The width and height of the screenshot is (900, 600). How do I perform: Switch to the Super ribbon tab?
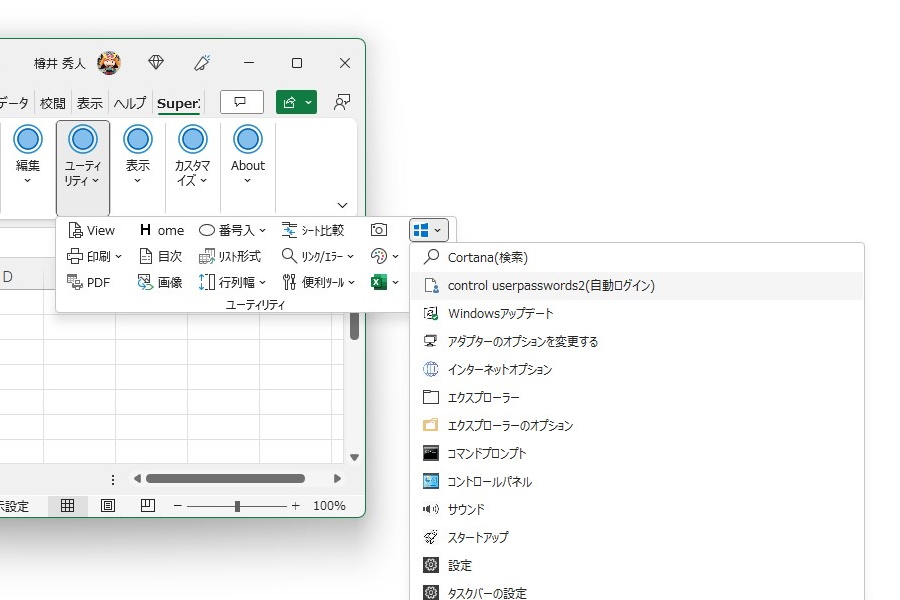pos(178,102)
